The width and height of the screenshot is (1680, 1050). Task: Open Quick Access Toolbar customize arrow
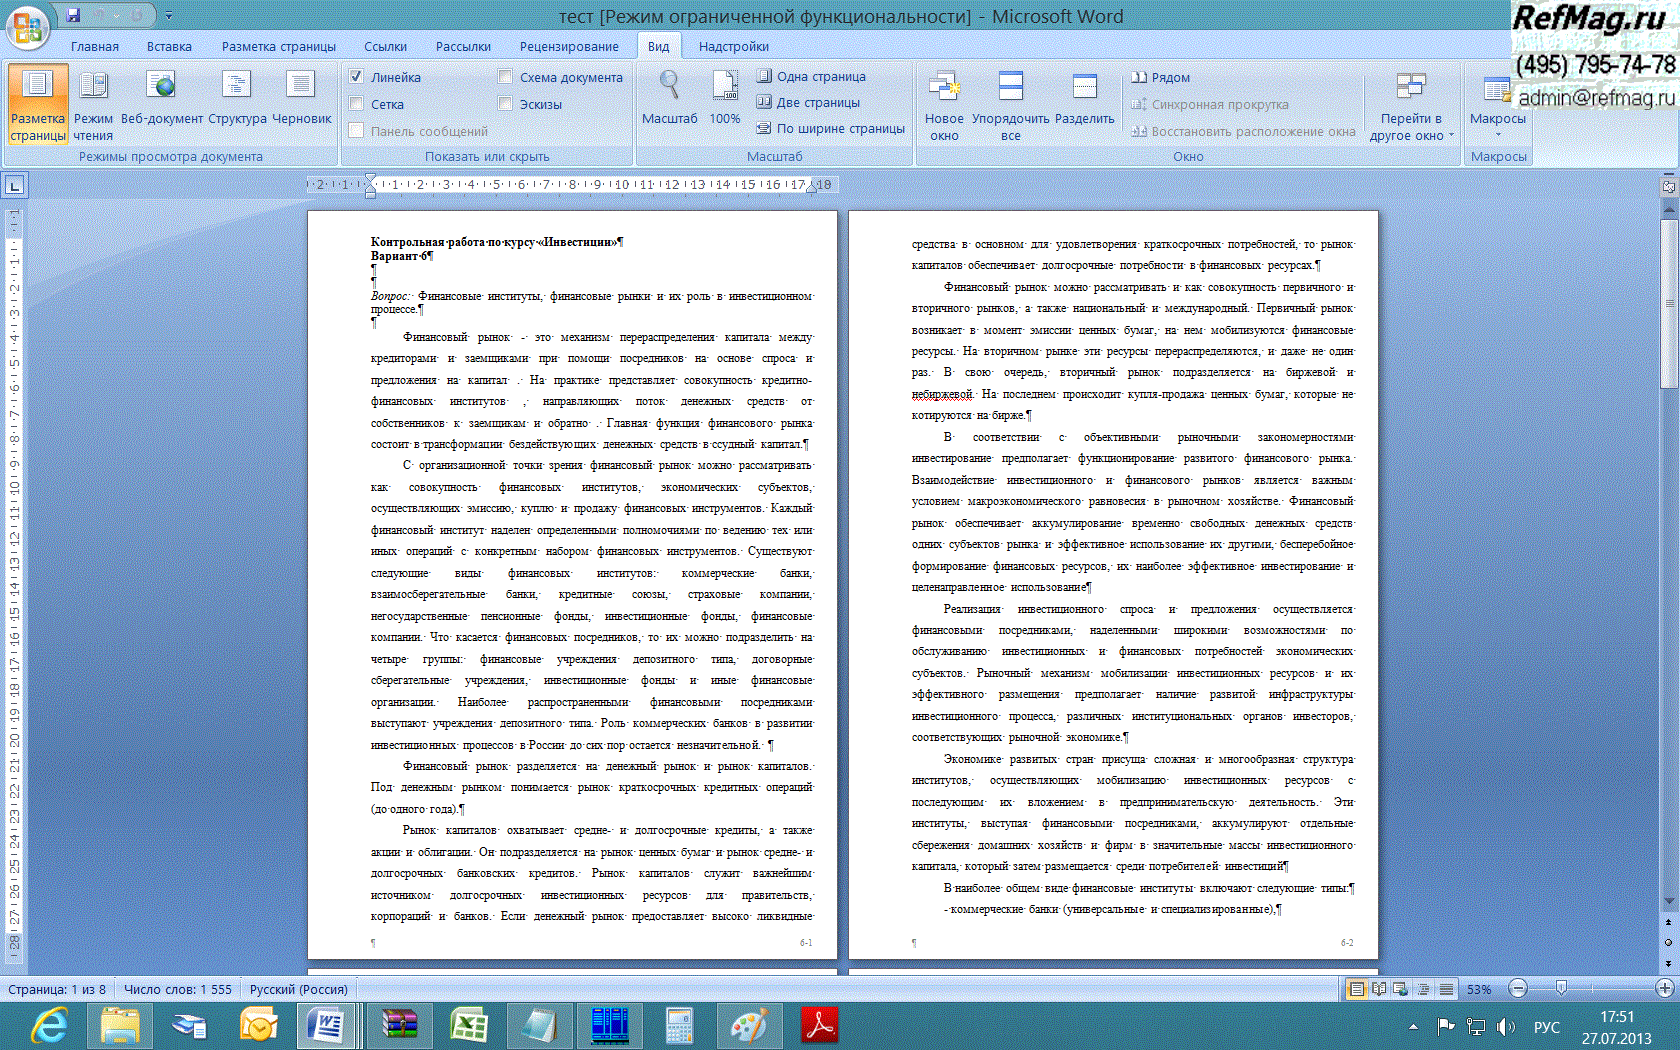point(168,16)
